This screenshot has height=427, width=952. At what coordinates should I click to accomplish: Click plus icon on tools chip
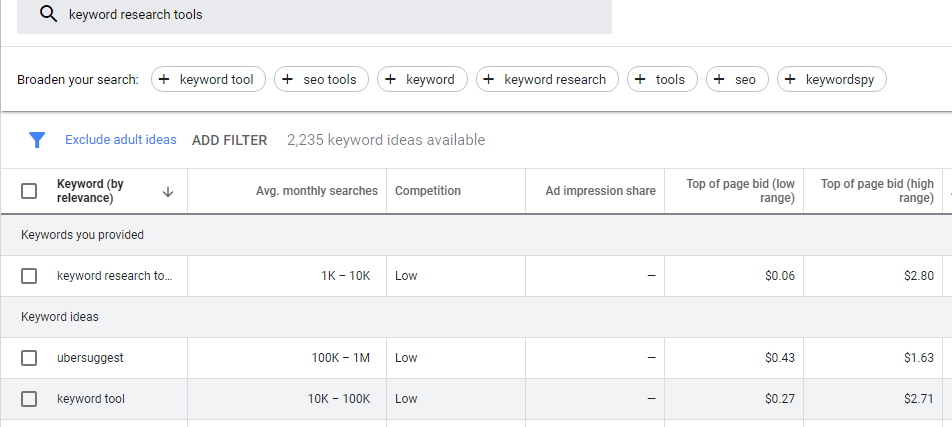(641, 79)
